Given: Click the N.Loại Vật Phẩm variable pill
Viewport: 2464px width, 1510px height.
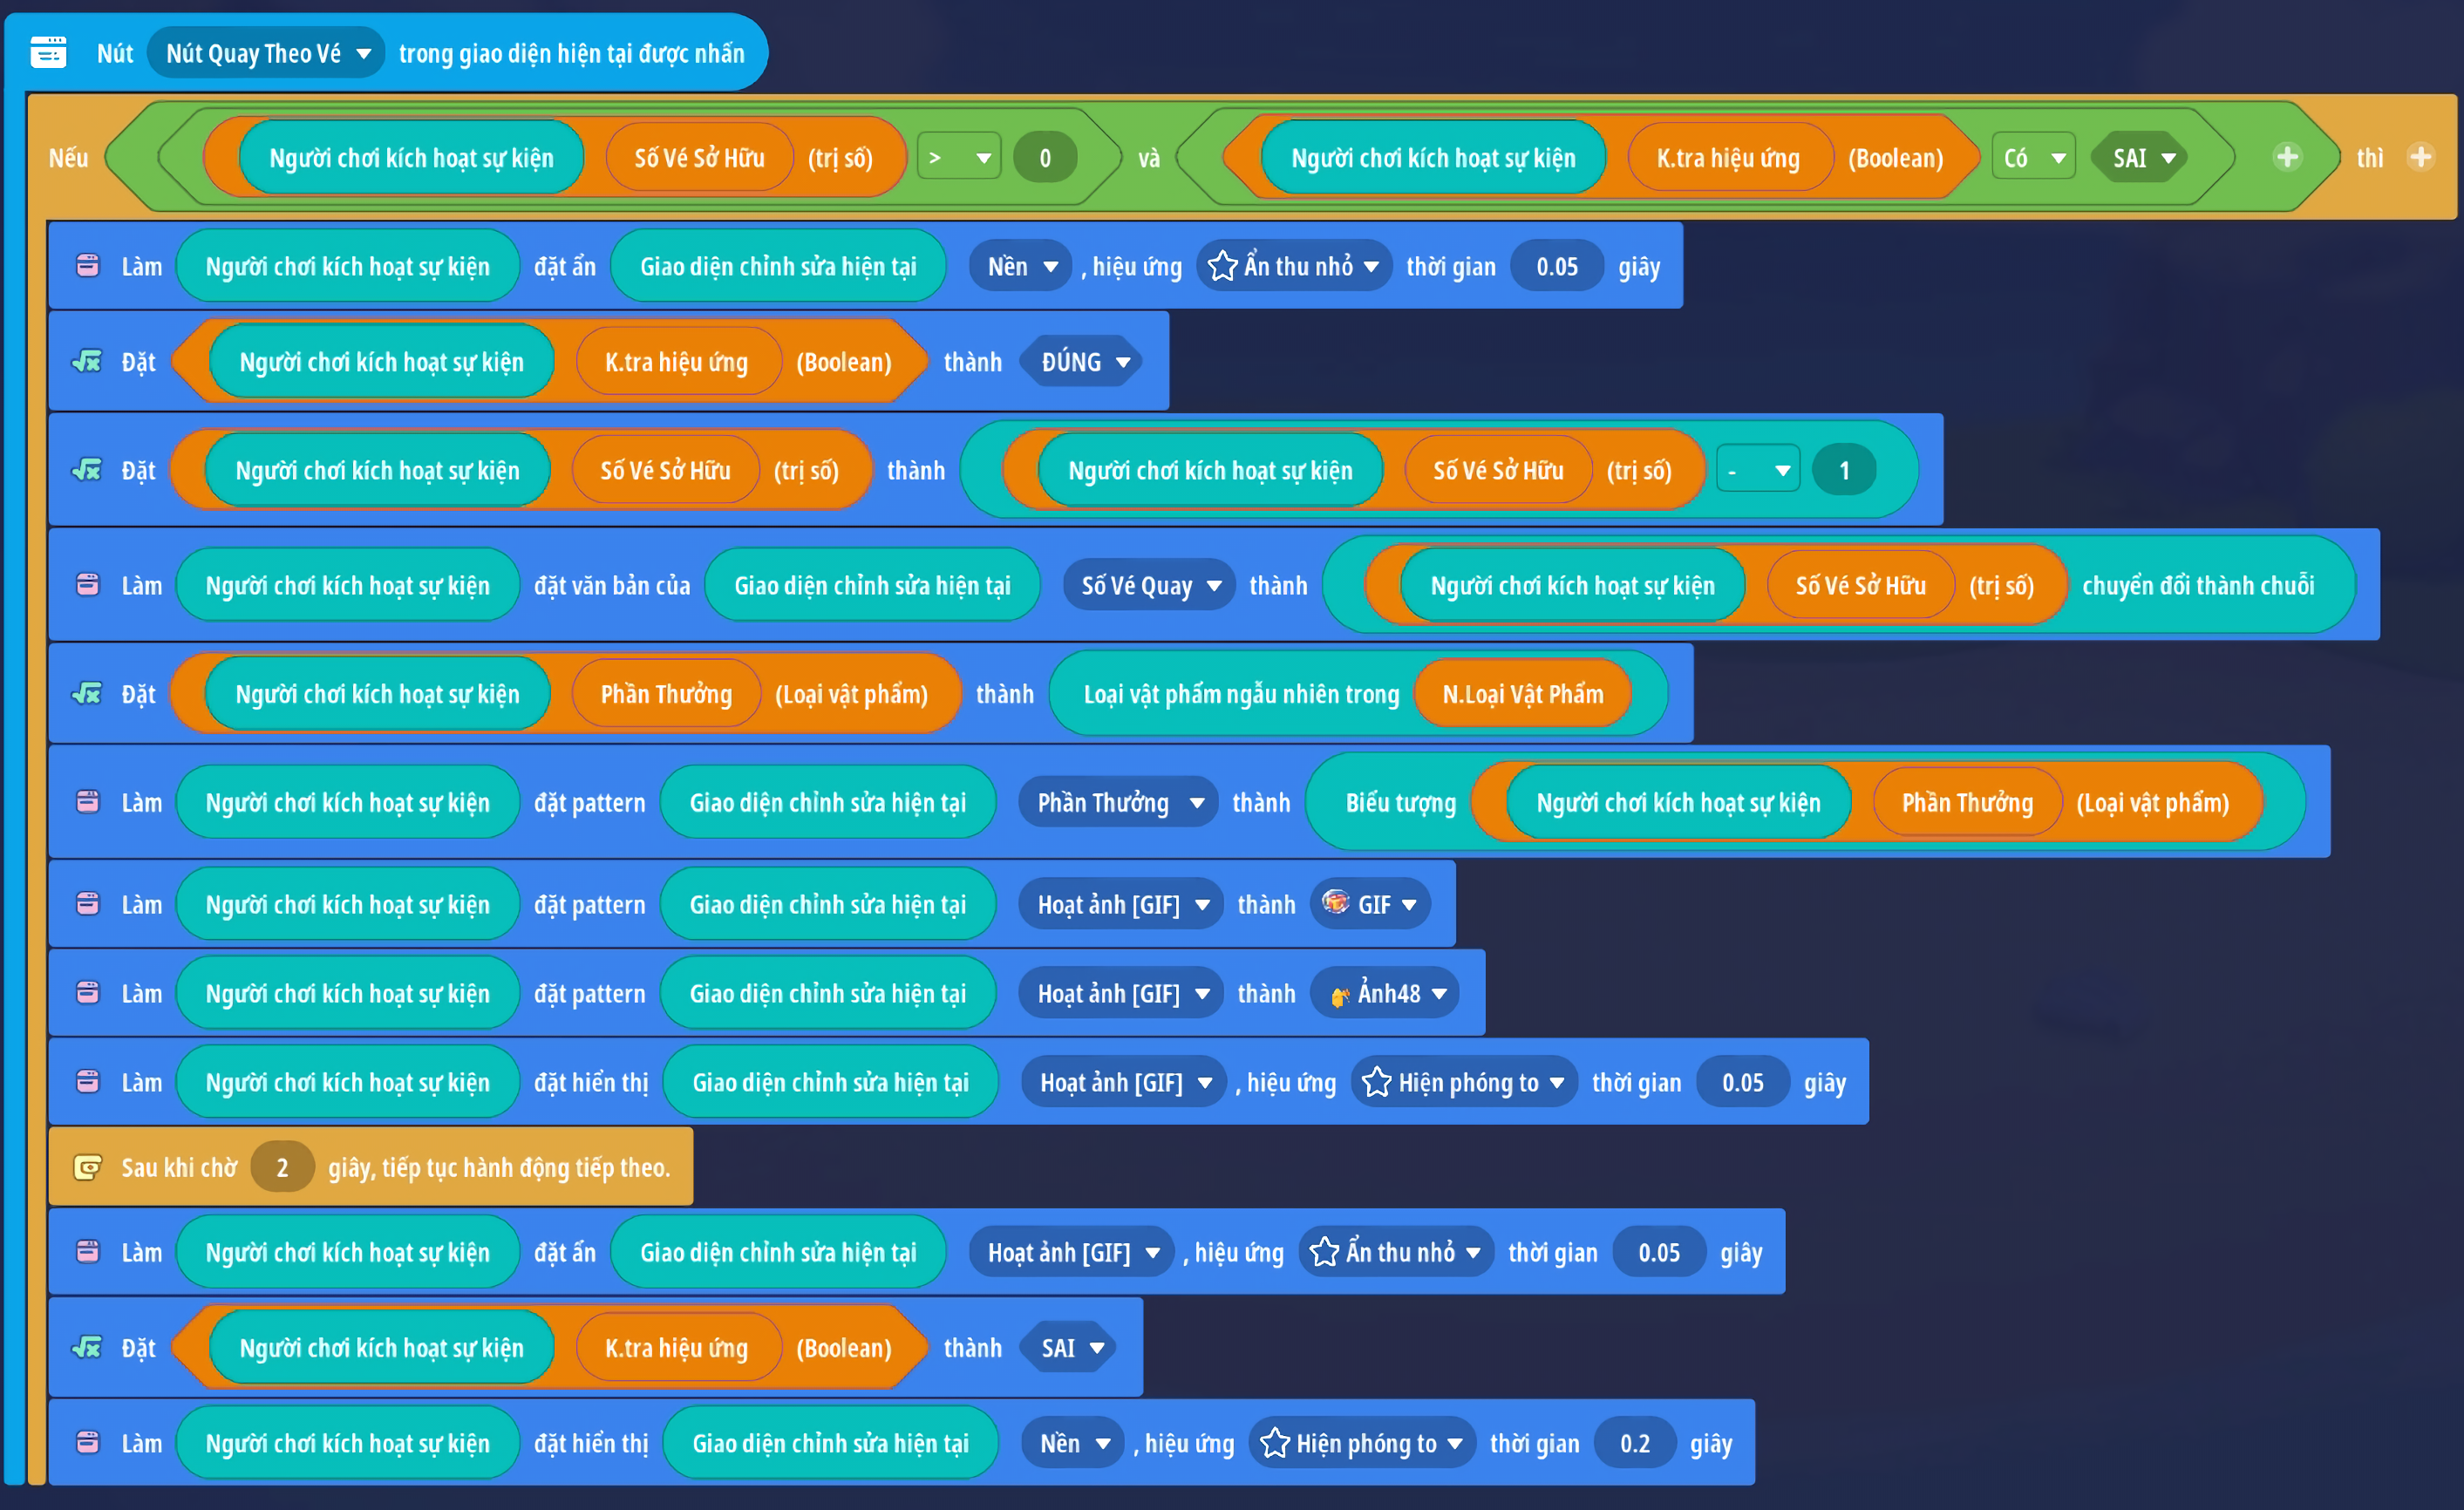Looking at the screenshot, I should click(x=1522, y=694).
